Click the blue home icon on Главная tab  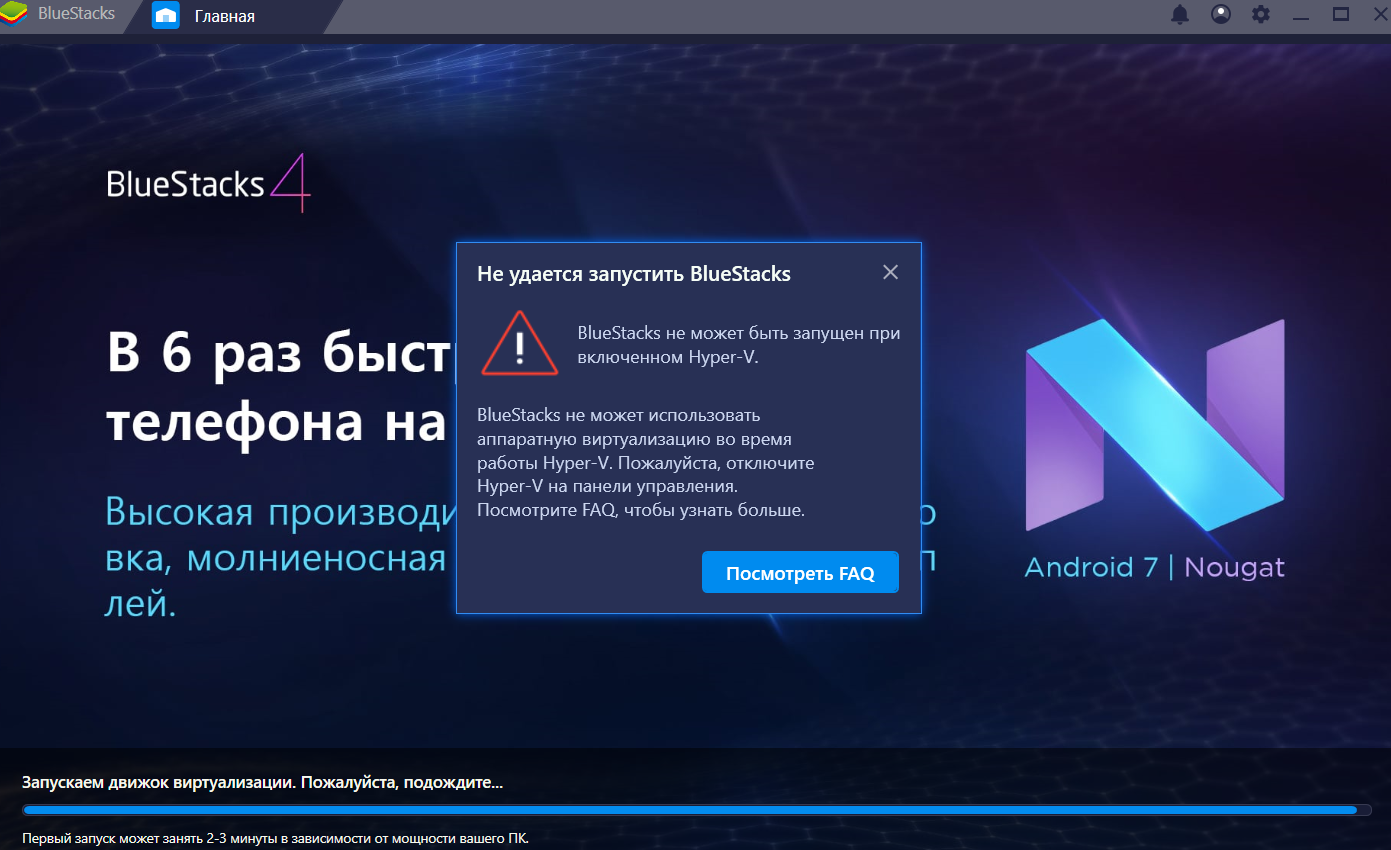[165, 16]
